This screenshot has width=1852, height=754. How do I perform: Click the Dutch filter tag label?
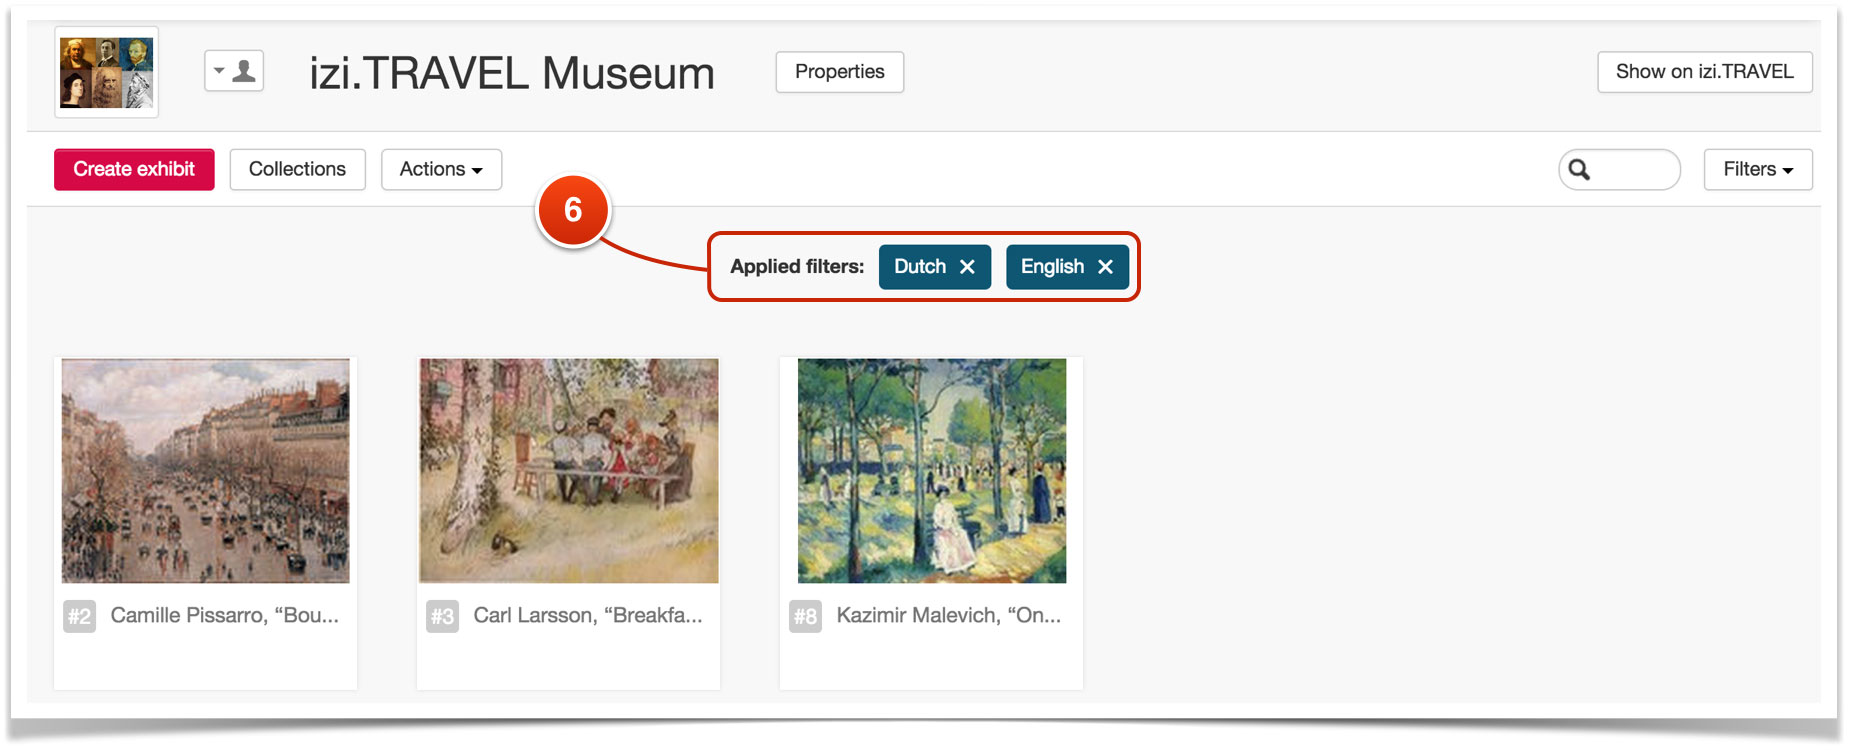tap(920, 267)
